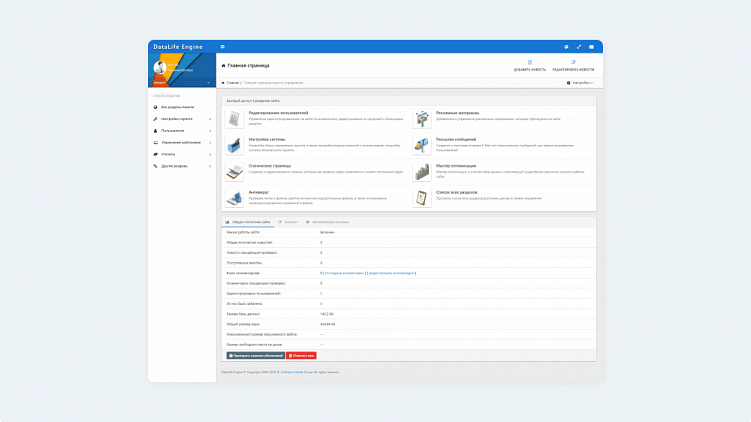Open Антивирус title link
The width and height of the screenshot is (751, 422).
[259, 192]
